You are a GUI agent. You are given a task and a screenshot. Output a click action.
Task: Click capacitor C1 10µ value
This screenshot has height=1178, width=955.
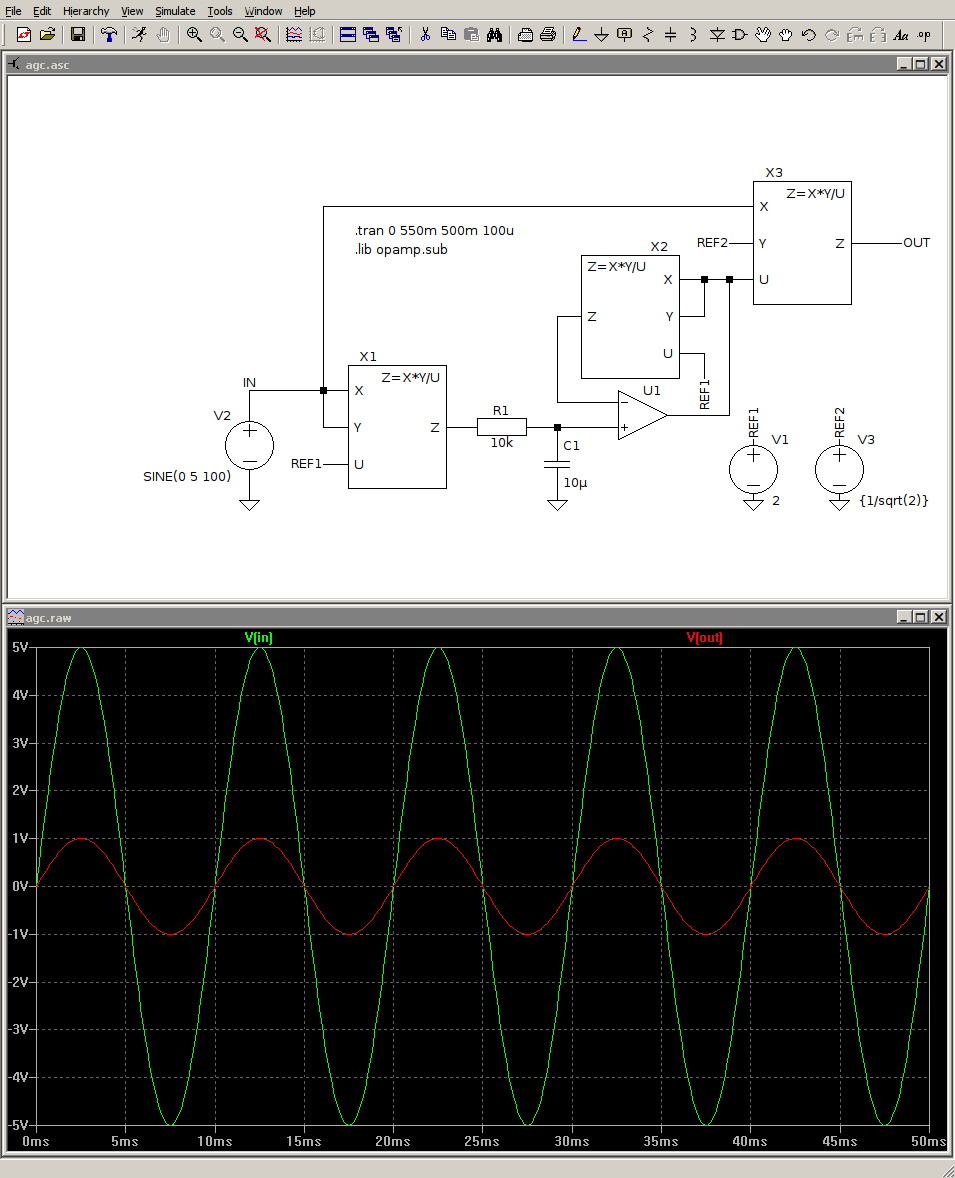[x=576, y=482]
